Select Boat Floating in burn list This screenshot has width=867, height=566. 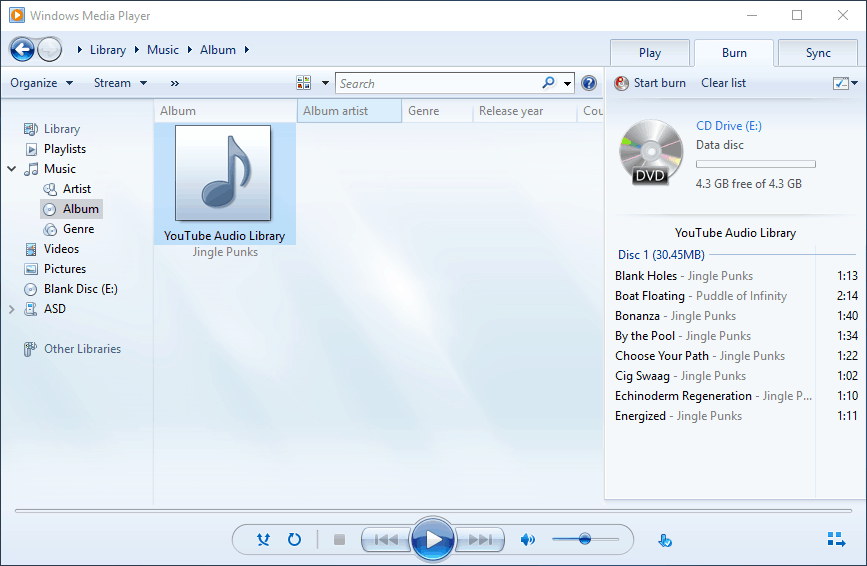click(x=736, y=296)
